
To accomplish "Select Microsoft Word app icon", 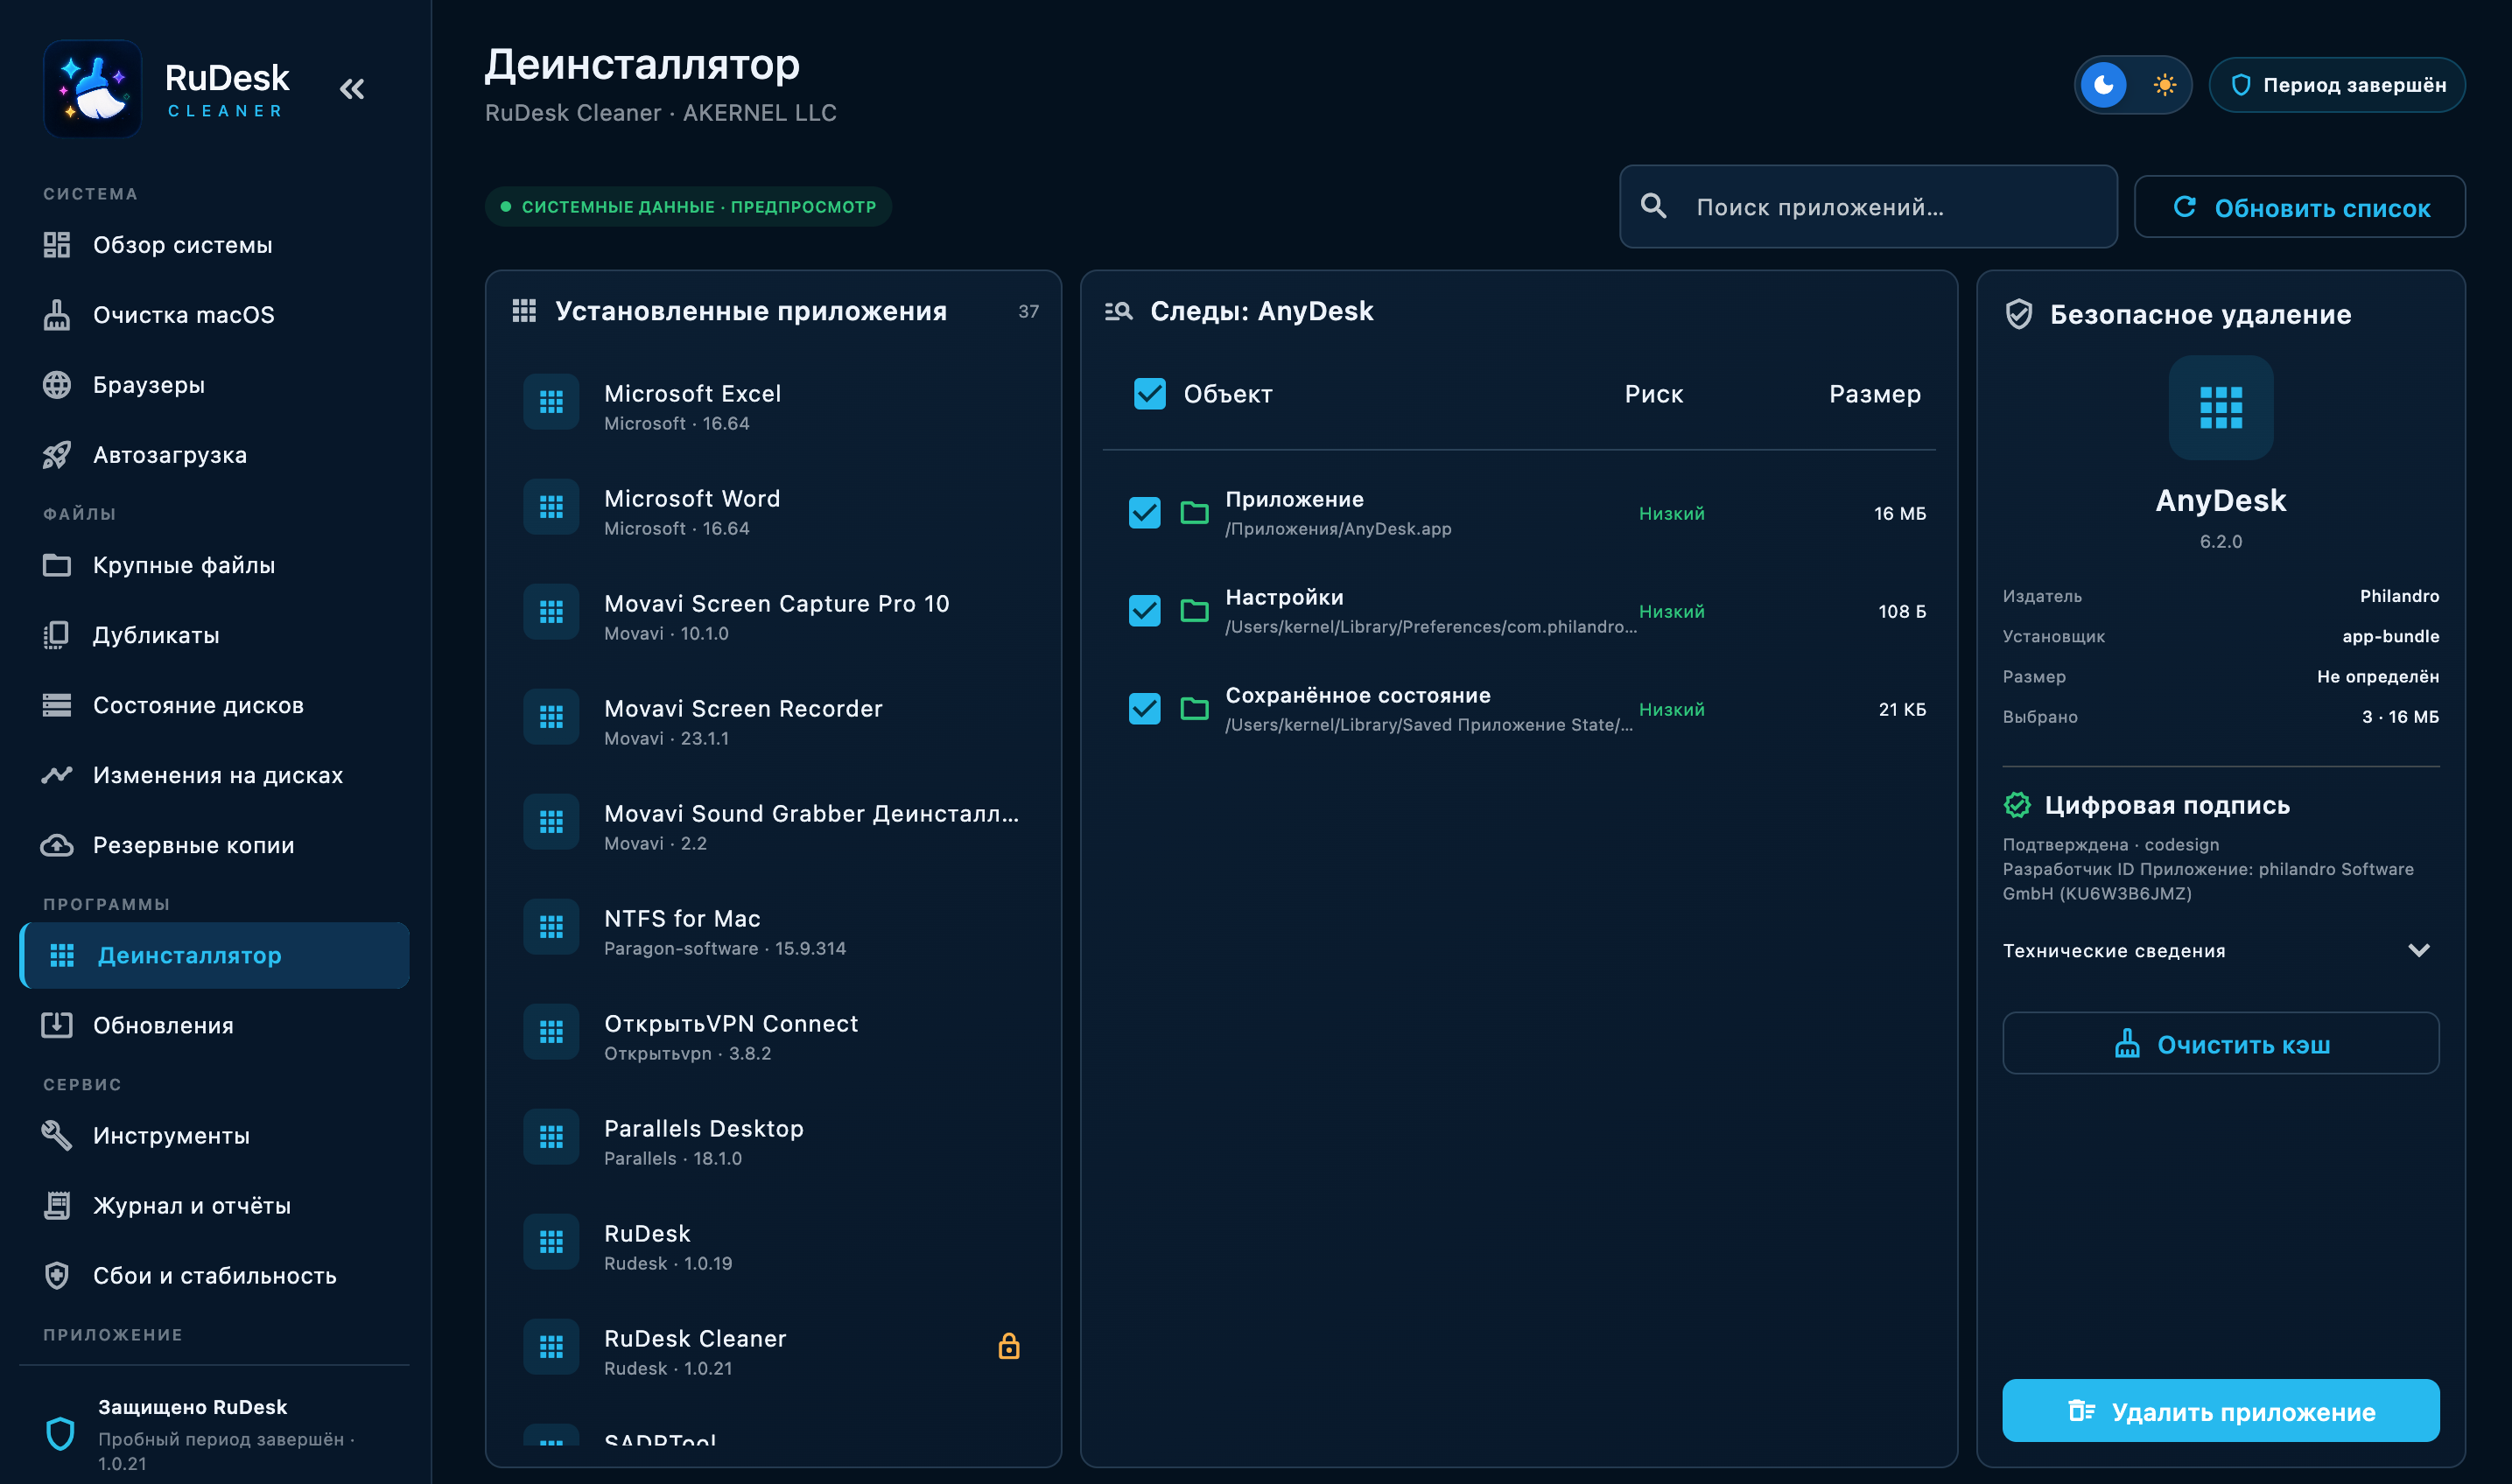I will pyautogui.click(x=551, y=507).
